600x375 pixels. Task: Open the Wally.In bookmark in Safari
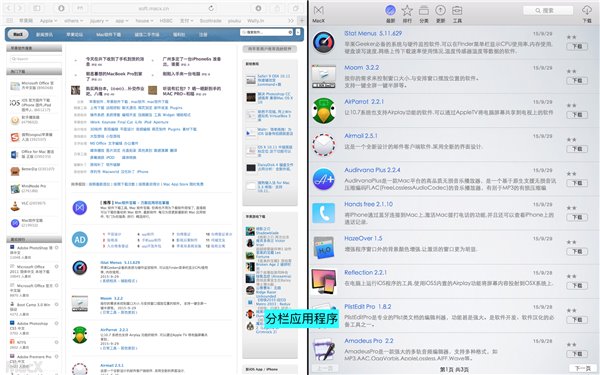(x=255, y=21)
